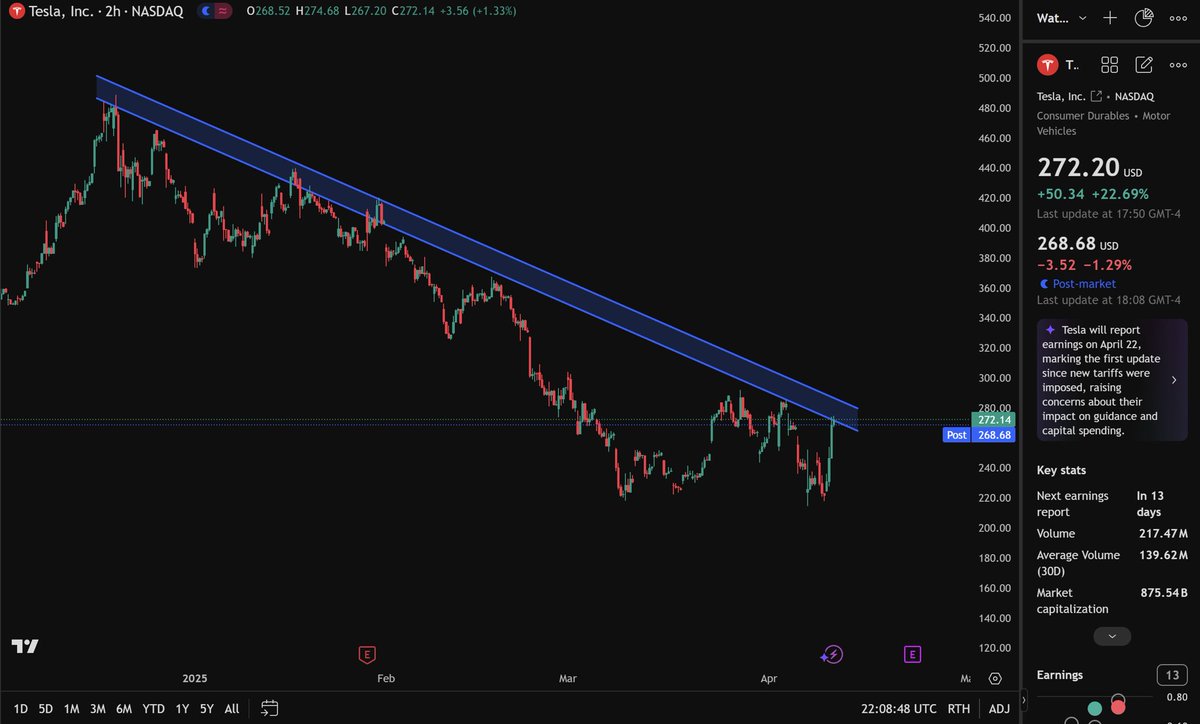Viewport: 1200px width, 724px height.
Task: Select the YTD time range tab
Action: [x=153, y=708]
